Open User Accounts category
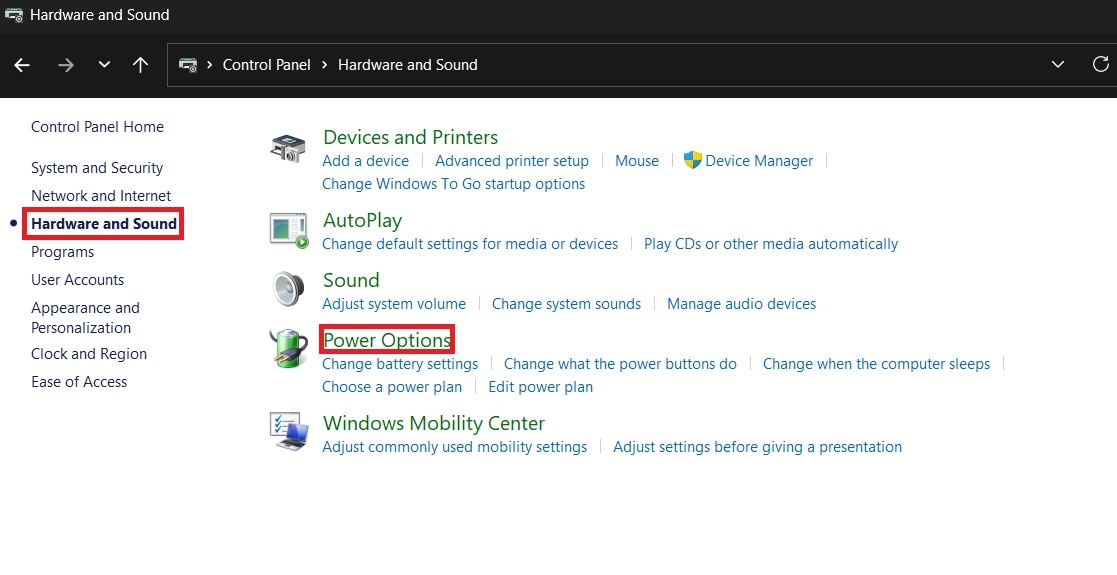The image size is (1117, 575). coord(78,280)
